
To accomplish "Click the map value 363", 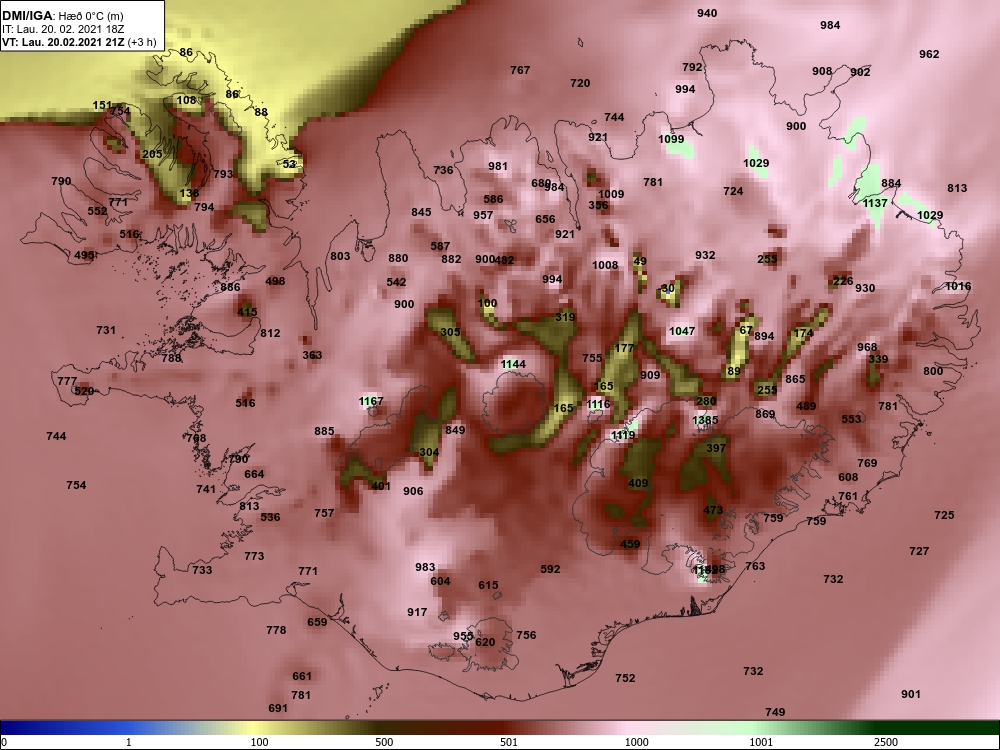I will tap(312, 355).
